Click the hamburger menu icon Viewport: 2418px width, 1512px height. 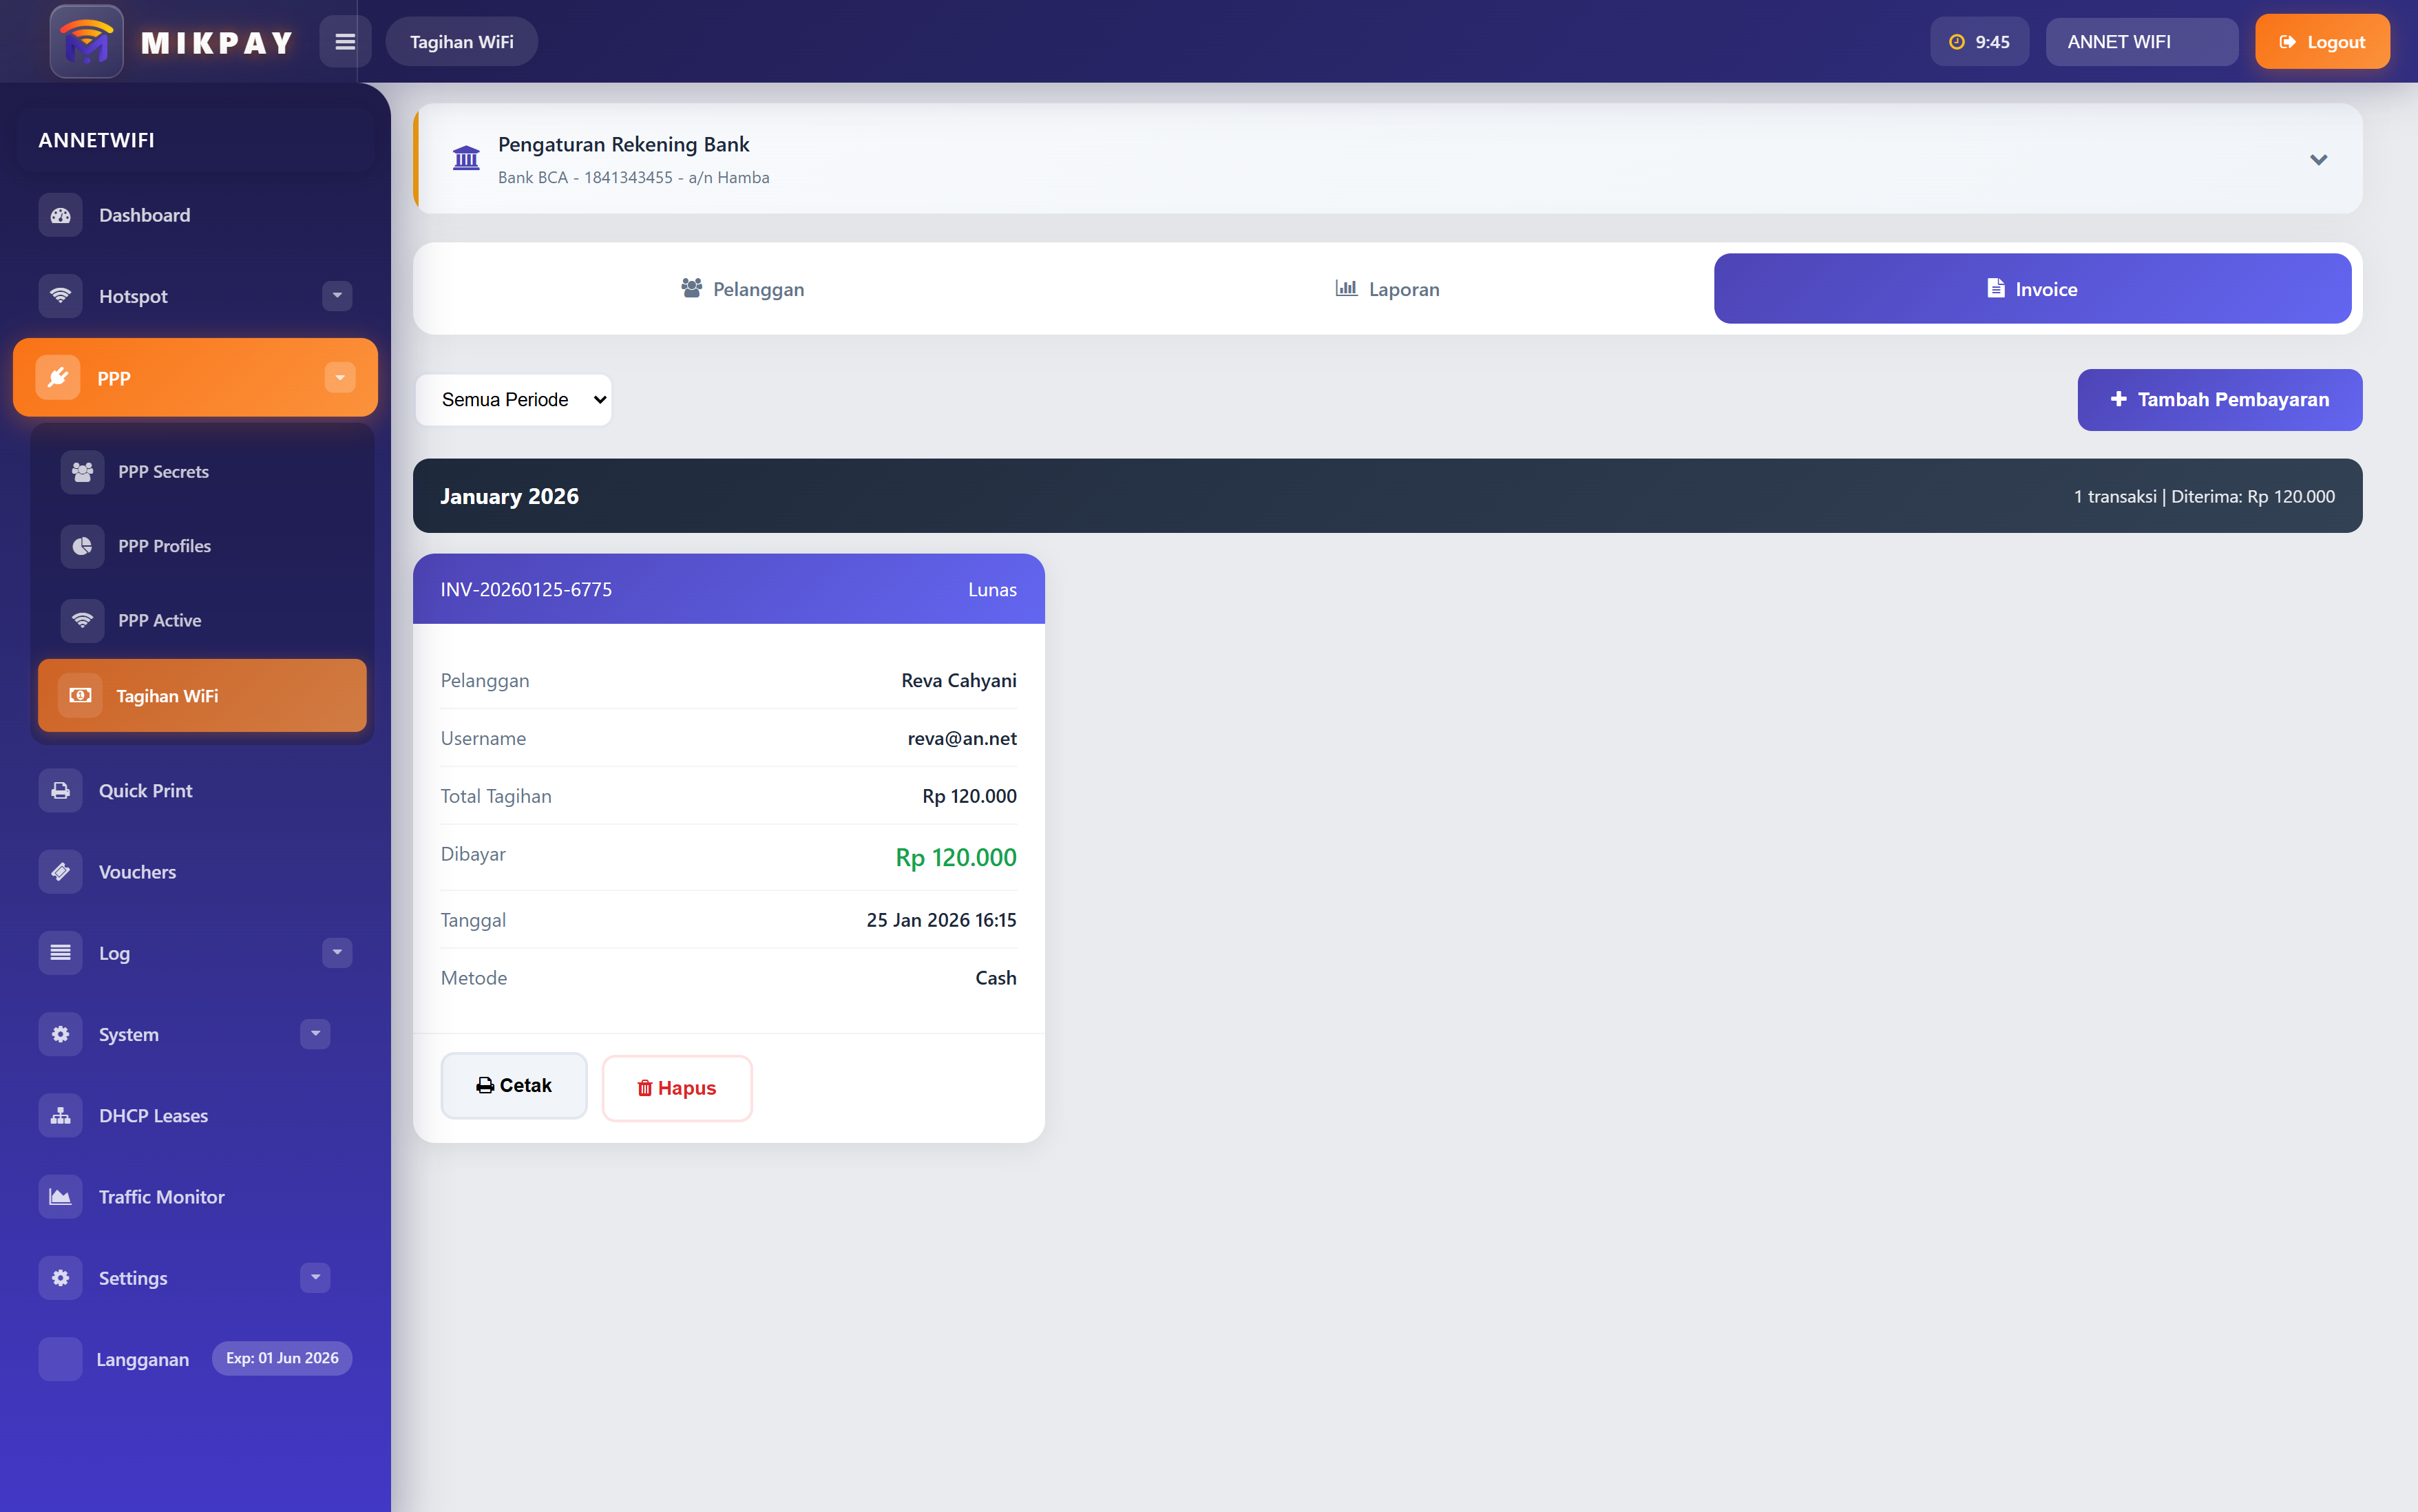click(x=345, y=42)
